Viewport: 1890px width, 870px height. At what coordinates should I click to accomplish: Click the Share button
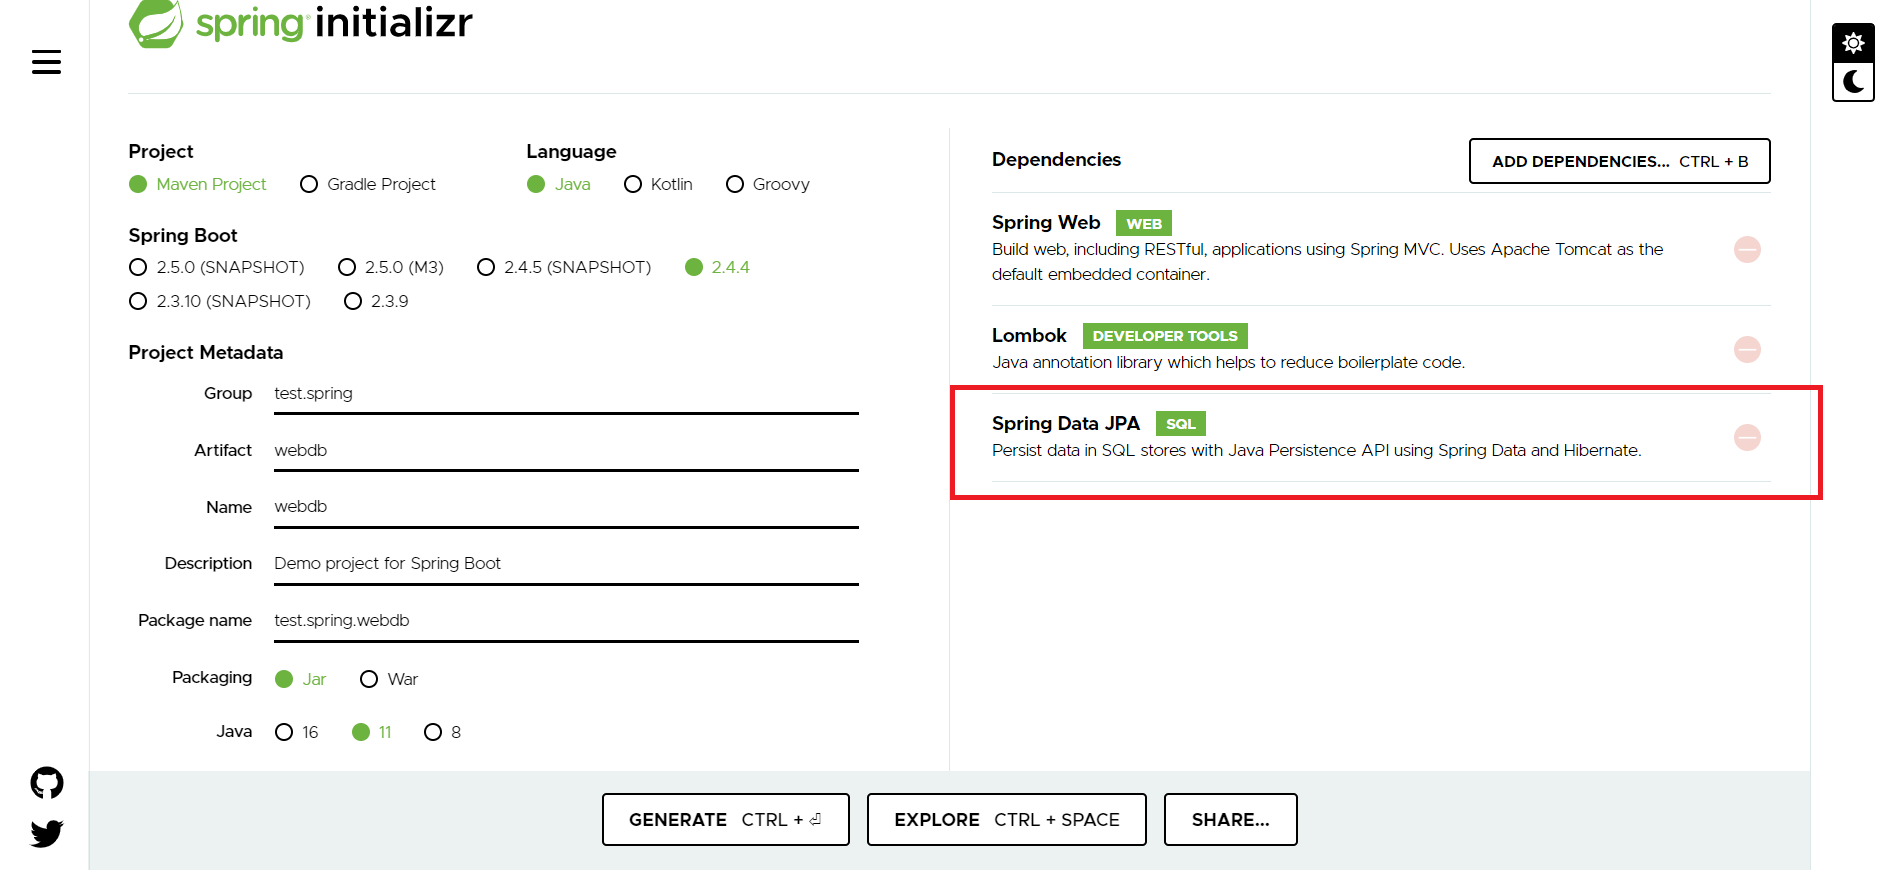pos(1231,819)
